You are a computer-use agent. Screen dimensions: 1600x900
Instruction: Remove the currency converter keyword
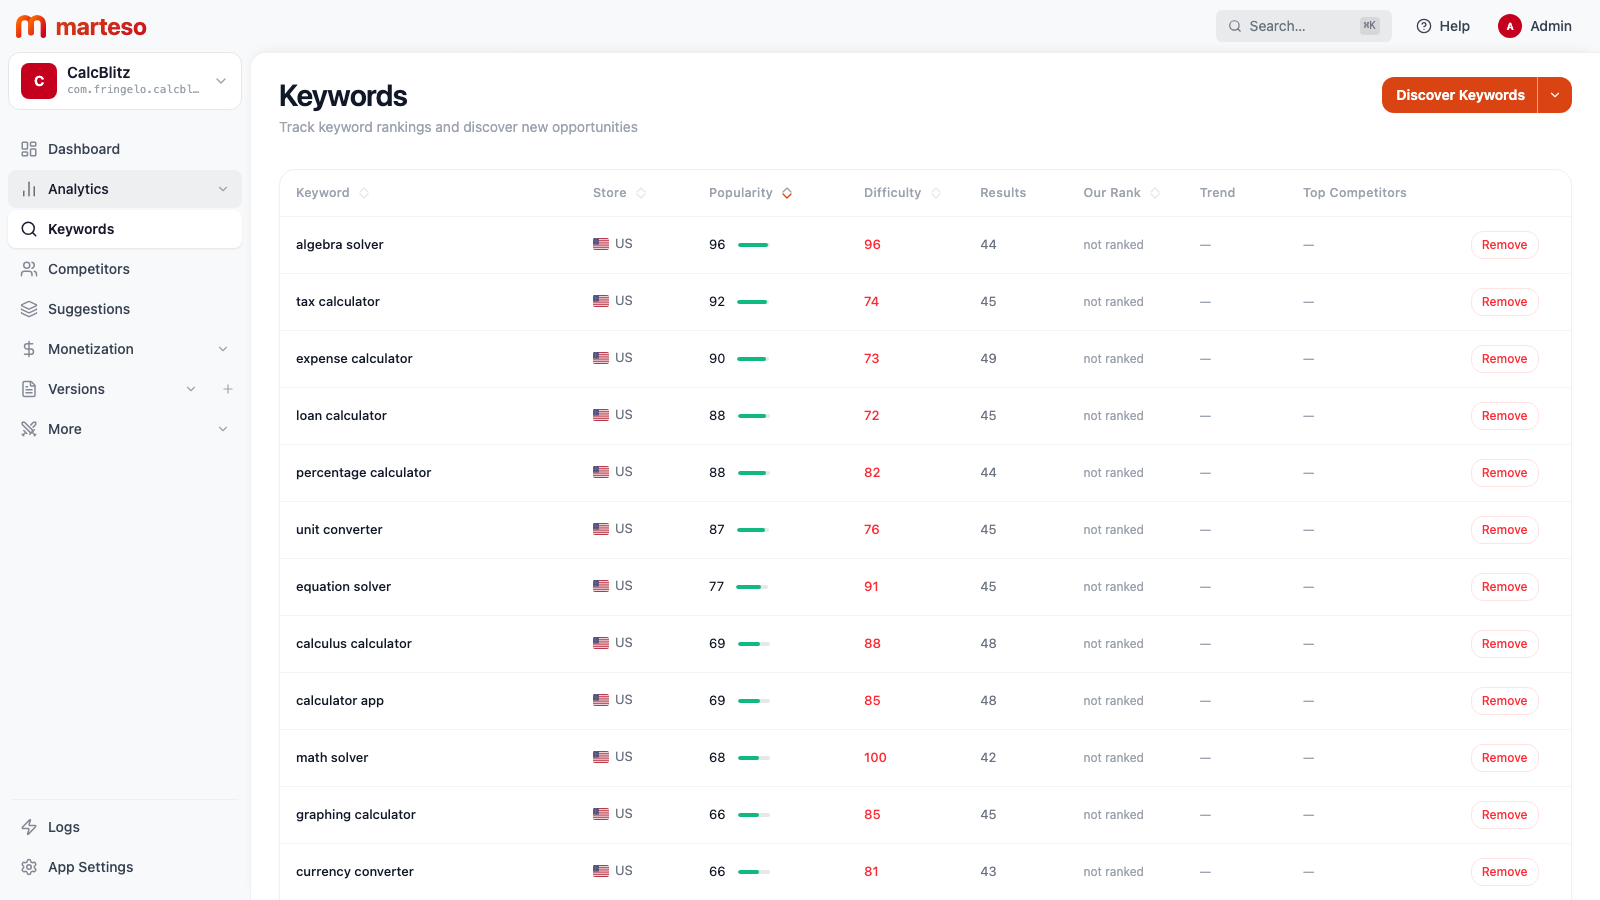[x=1504, y=872]
